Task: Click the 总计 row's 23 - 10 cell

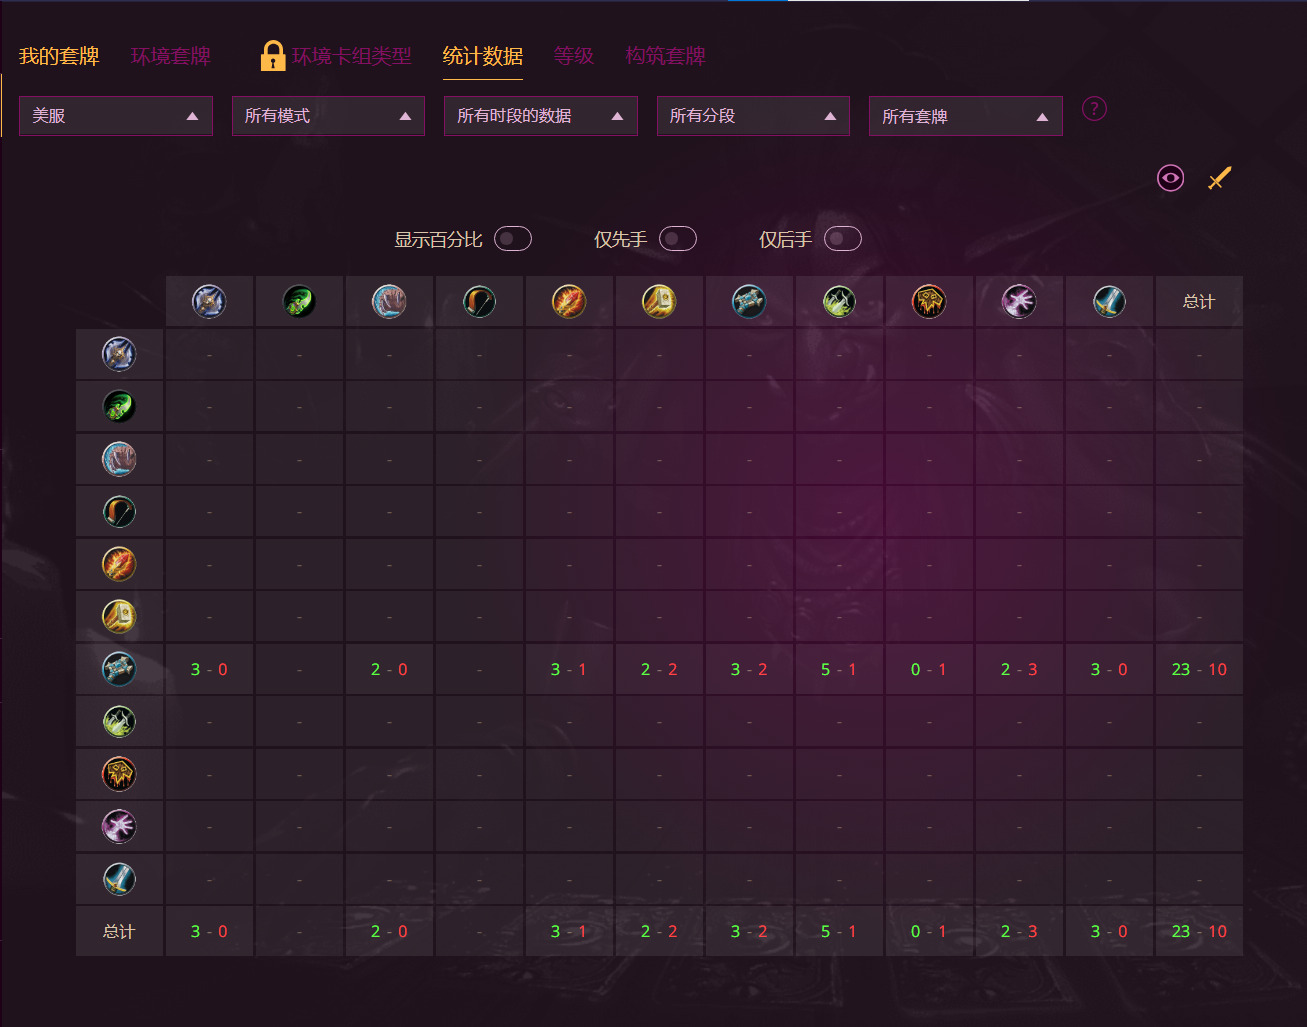Action: (x=1199, y=931)
